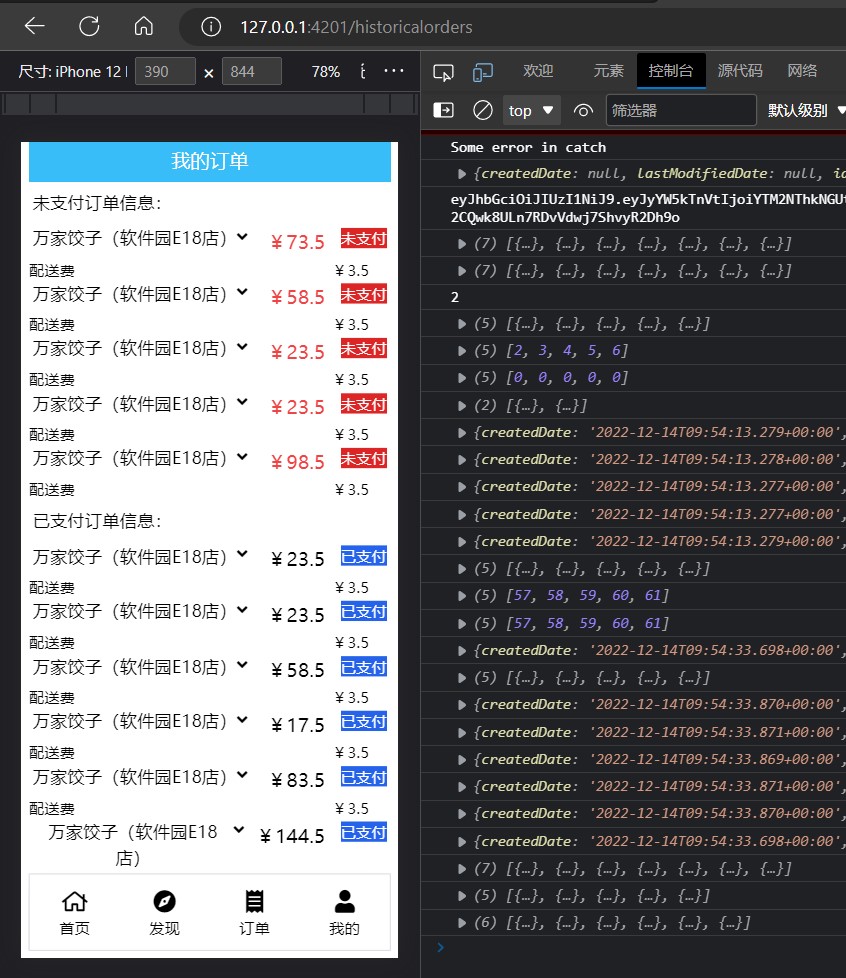Go back with browser back arrow
Image resolution: width=846 pixels, height=978 pixels.
(34, 26)
